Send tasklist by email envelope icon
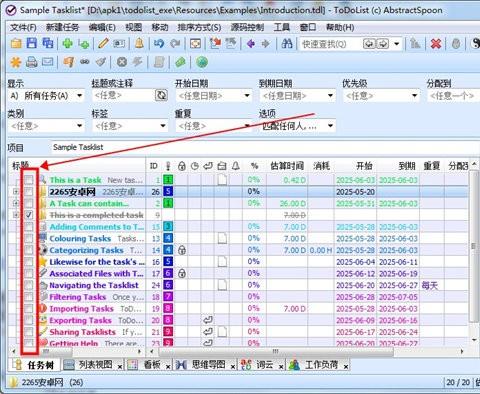 coord(48,62)
